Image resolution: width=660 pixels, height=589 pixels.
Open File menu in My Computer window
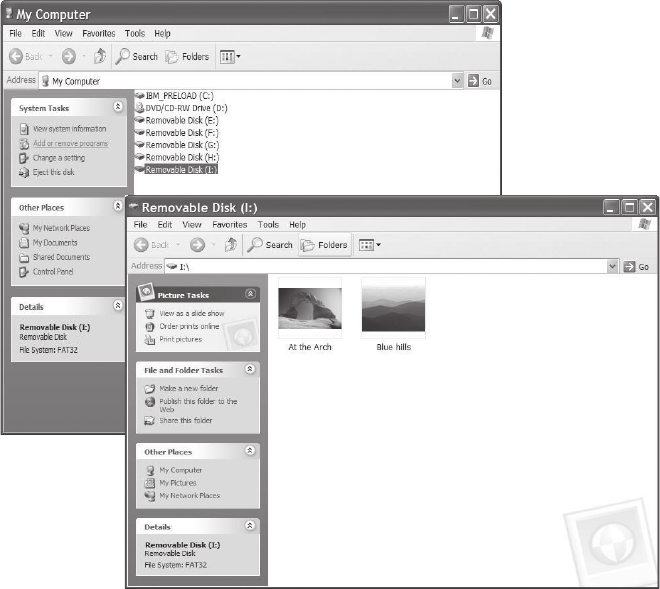[x=16, y=33]
